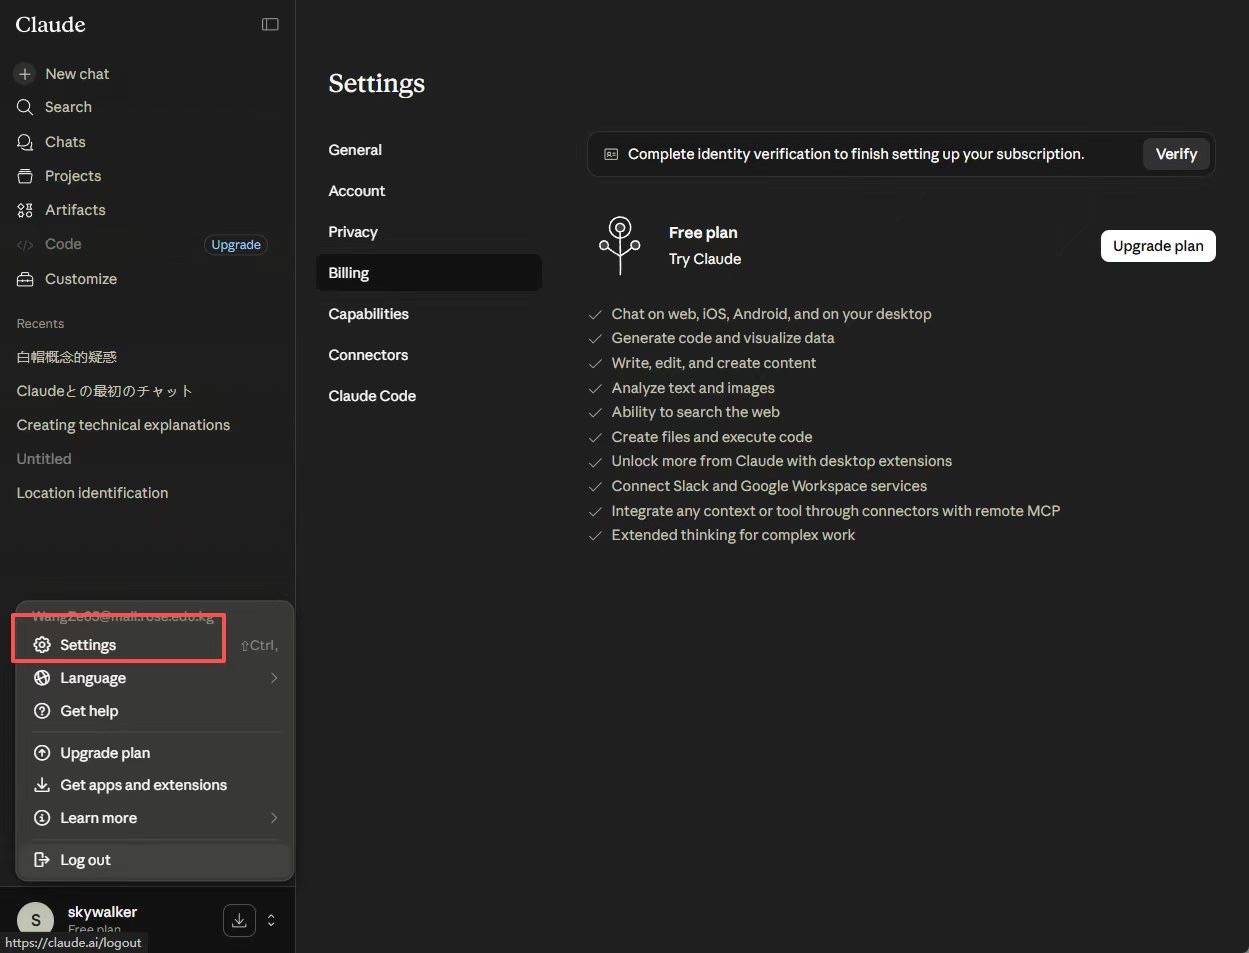Expand the Language submenu chevron
Viewport: 1249px width, 953px height.
273,678
